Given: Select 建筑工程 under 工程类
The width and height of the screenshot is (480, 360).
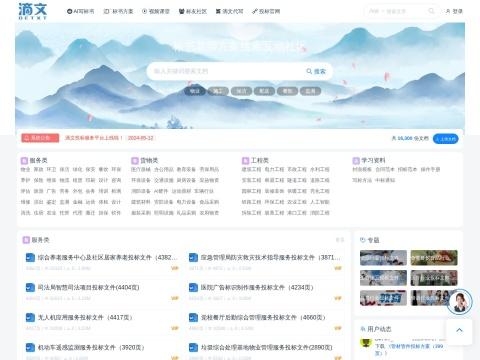Looking at the screenshot, I should click(x=251, y=170).
